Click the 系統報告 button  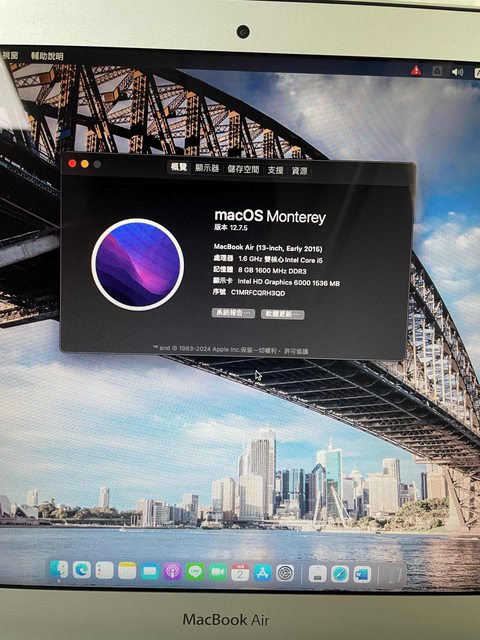click(233, 313)
